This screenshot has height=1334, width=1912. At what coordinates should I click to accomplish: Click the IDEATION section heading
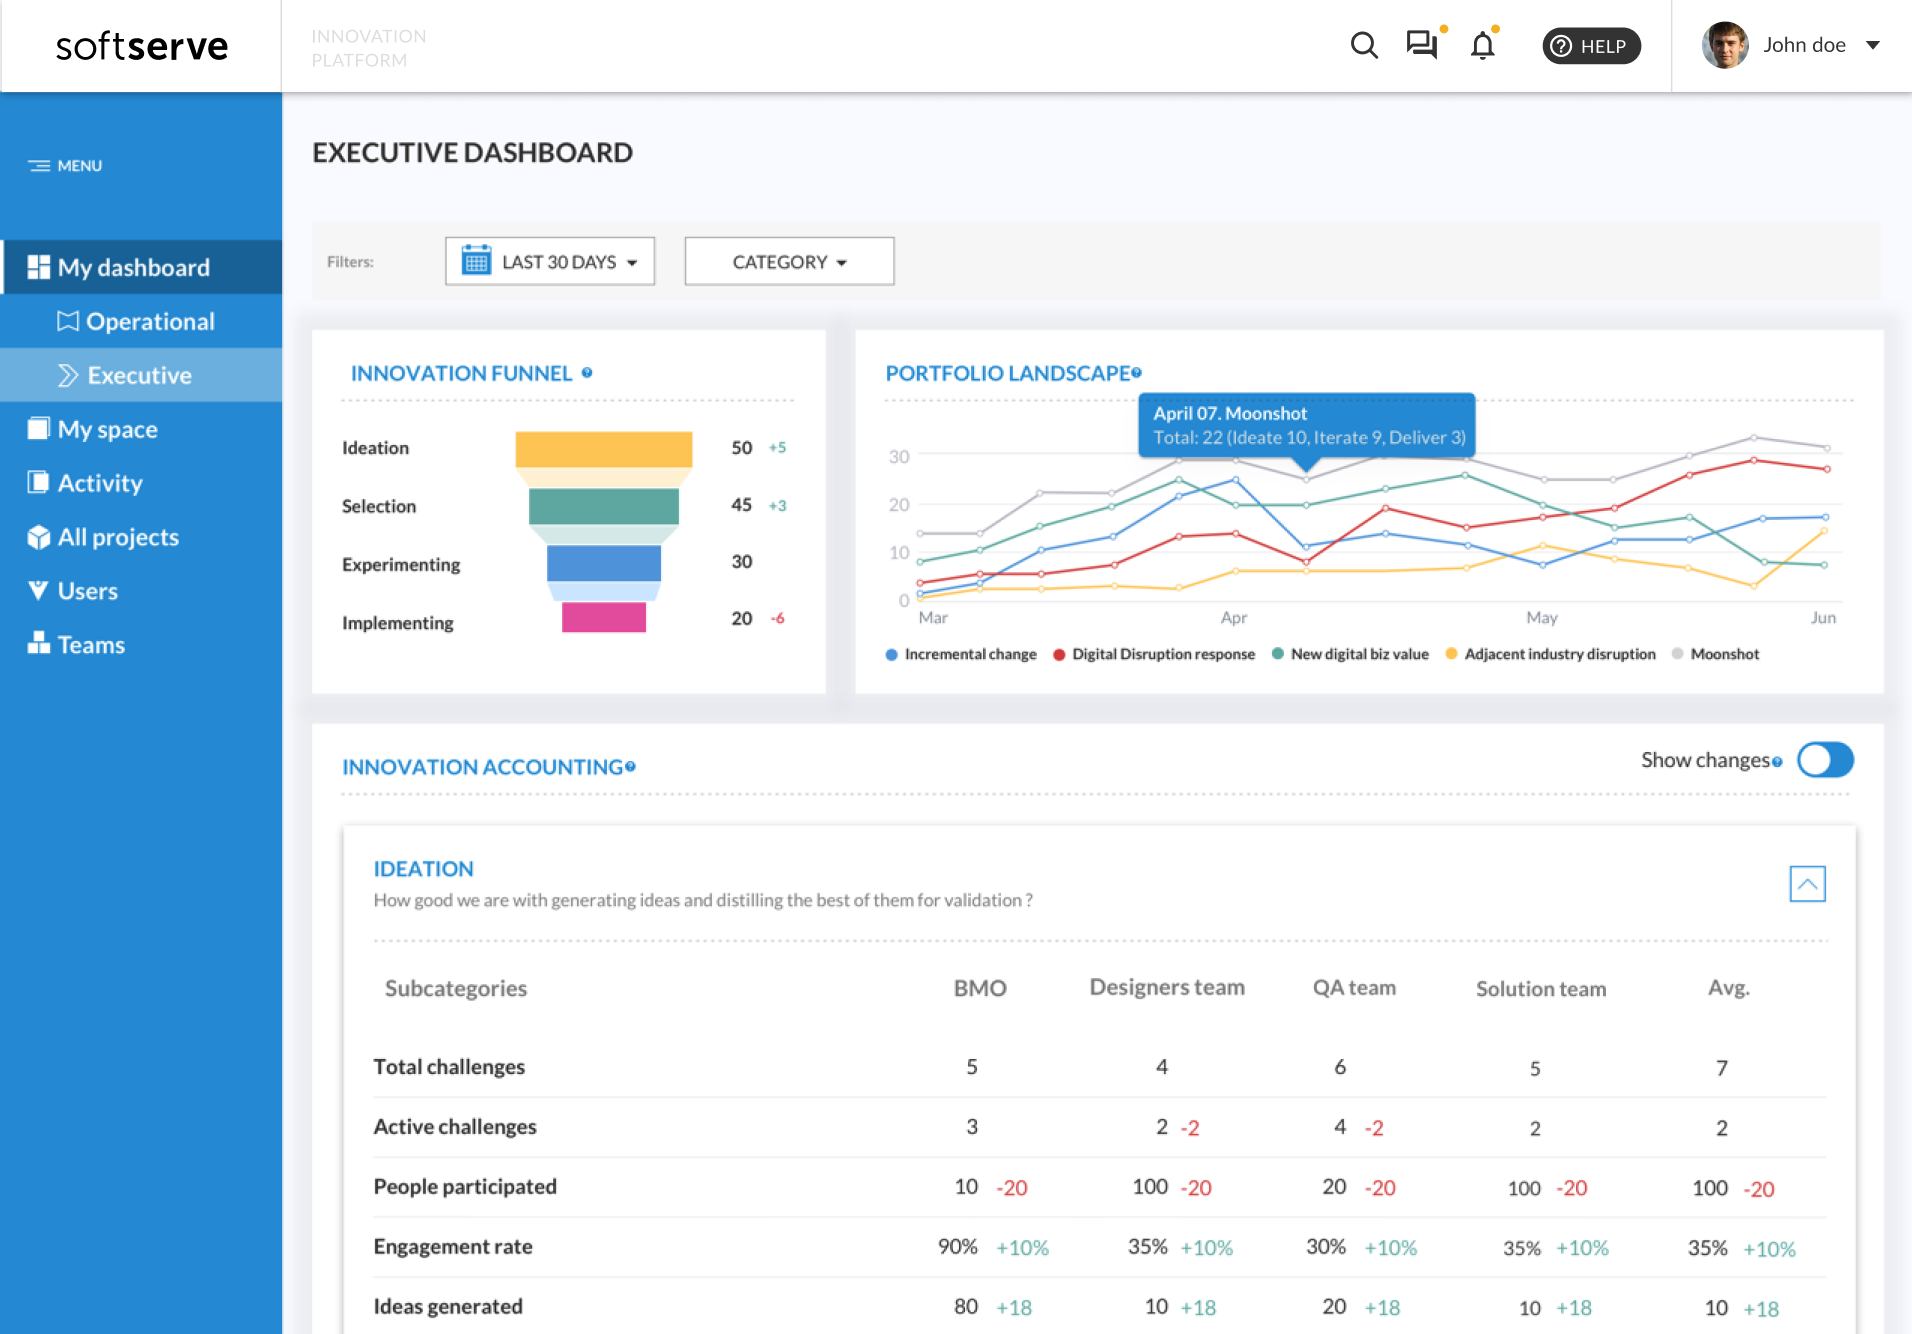[x=424, y=869]
